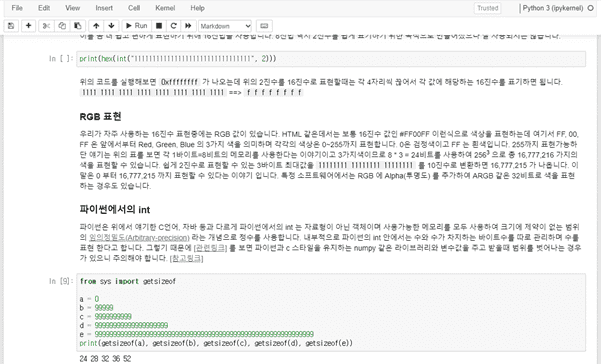Screen dimensions: 601x364
Task: Select the In [9]: prompt
Action: coord(61,281)
